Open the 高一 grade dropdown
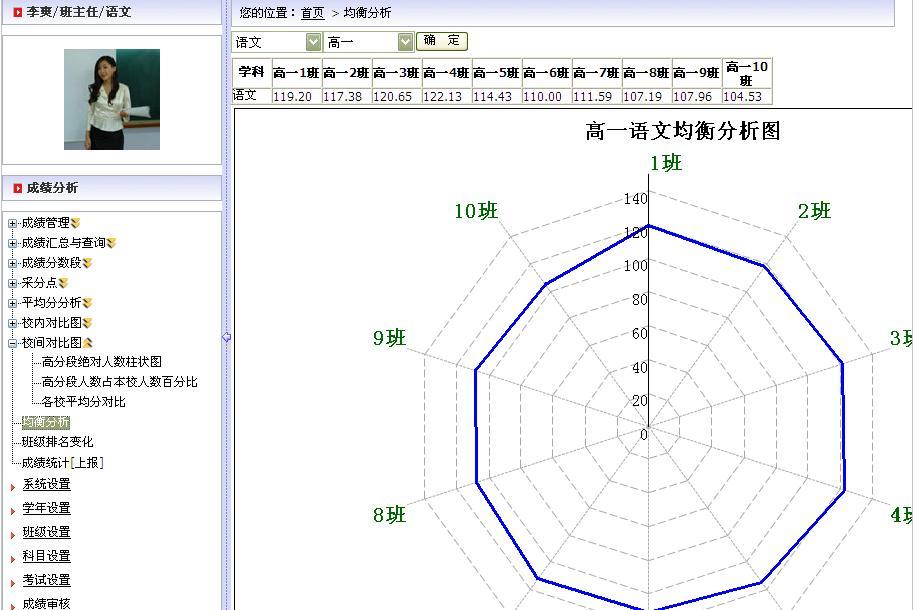This screenshot has width=917, height=610. (x=405, y=42)
